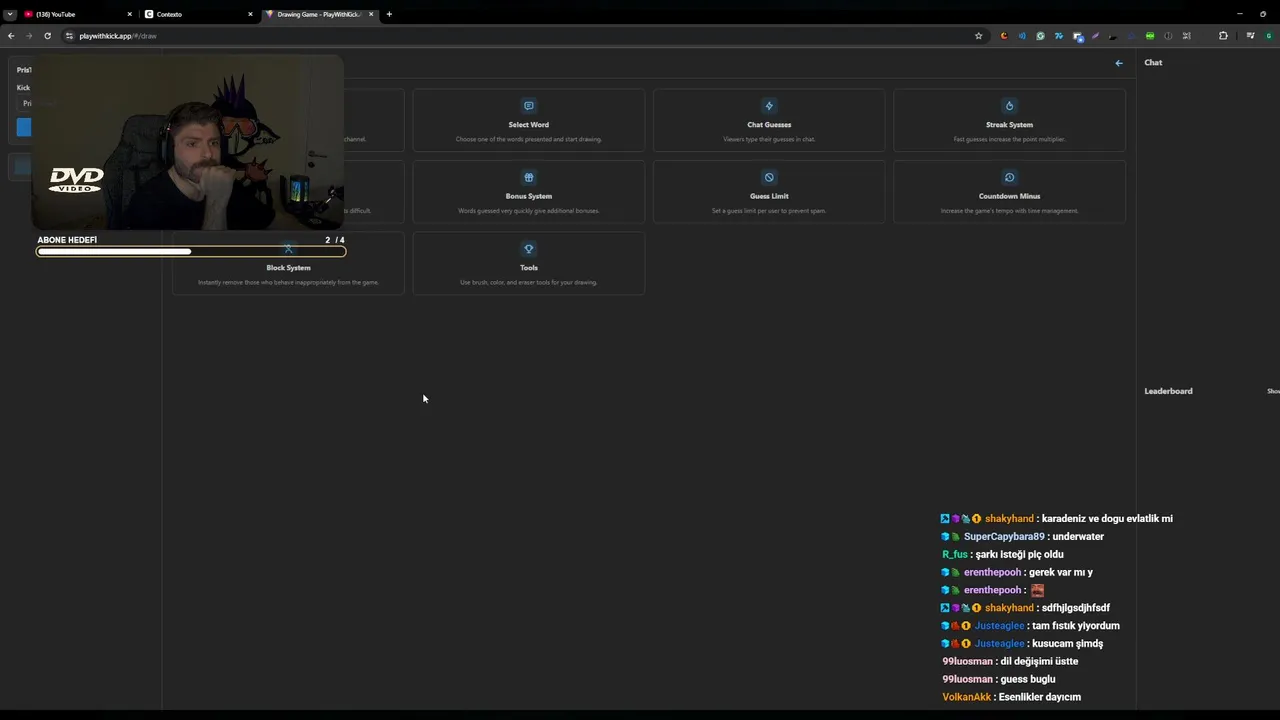Image resolution: width=1280 pixels, height=720 pixels.
Task: Open a new browser tab with plus
Action: coord(389,14)
